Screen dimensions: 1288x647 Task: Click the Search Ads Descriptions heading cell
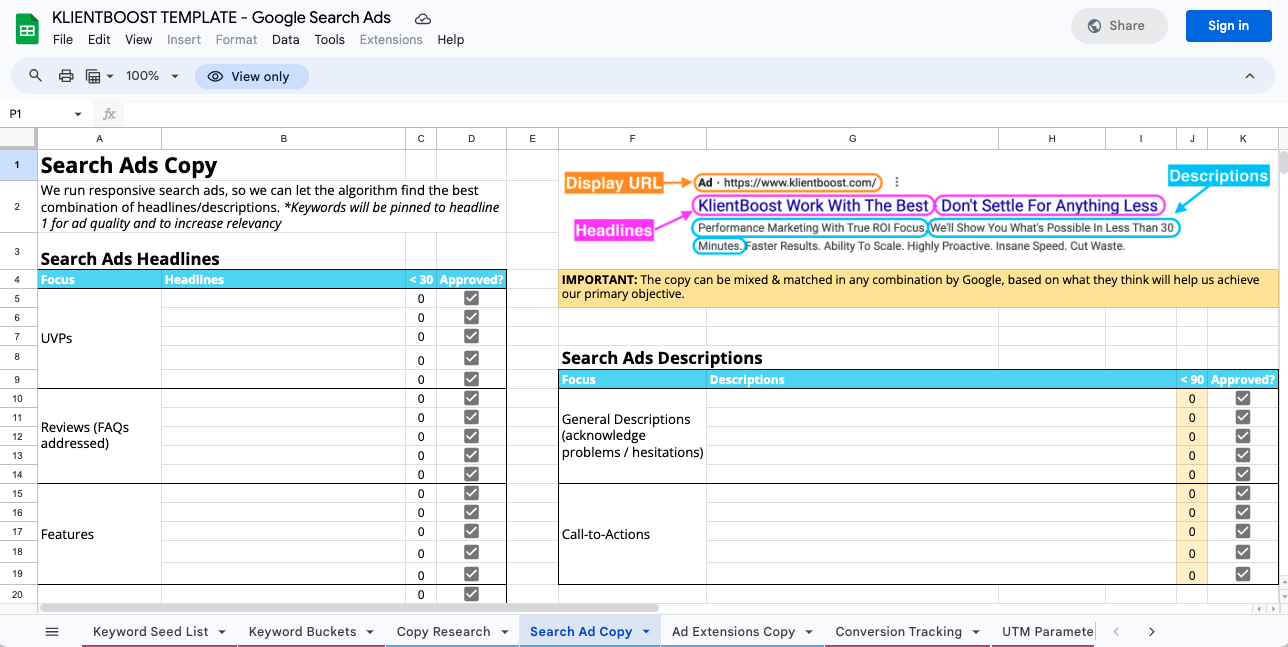pos(662,358)
